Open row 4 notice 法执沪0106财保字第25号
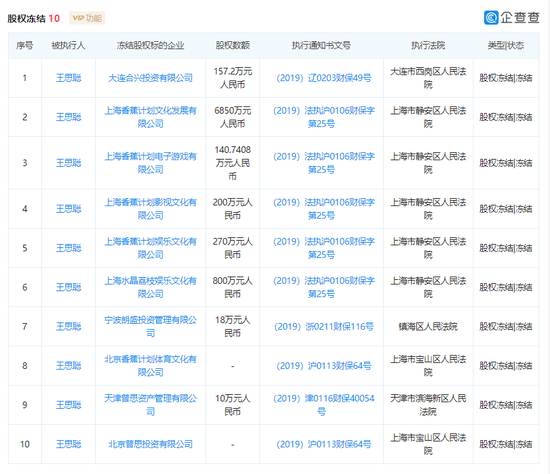 [x=323, y=209]
